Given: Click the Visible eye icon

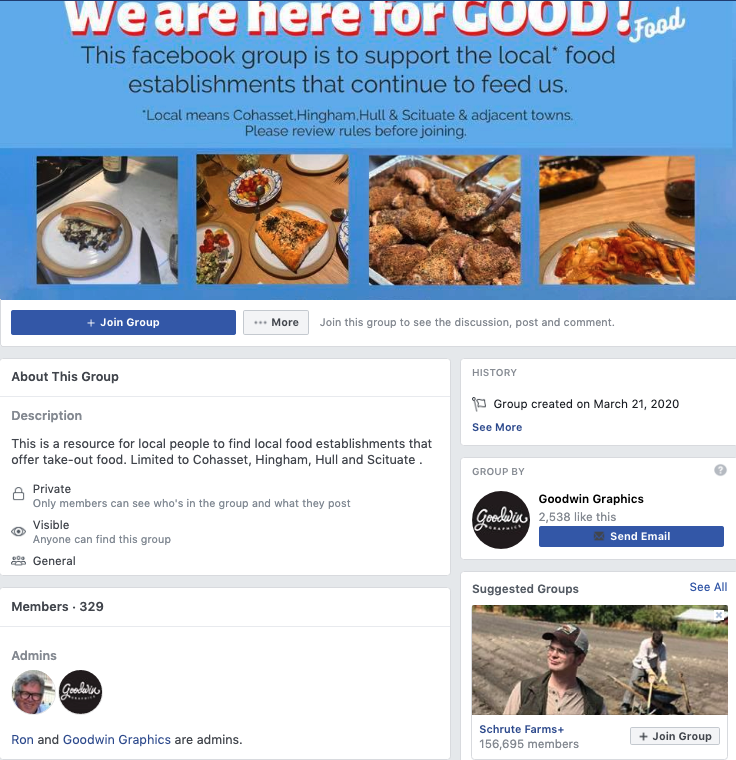Looking at the screenshot, I should click(x=18, y=532).
